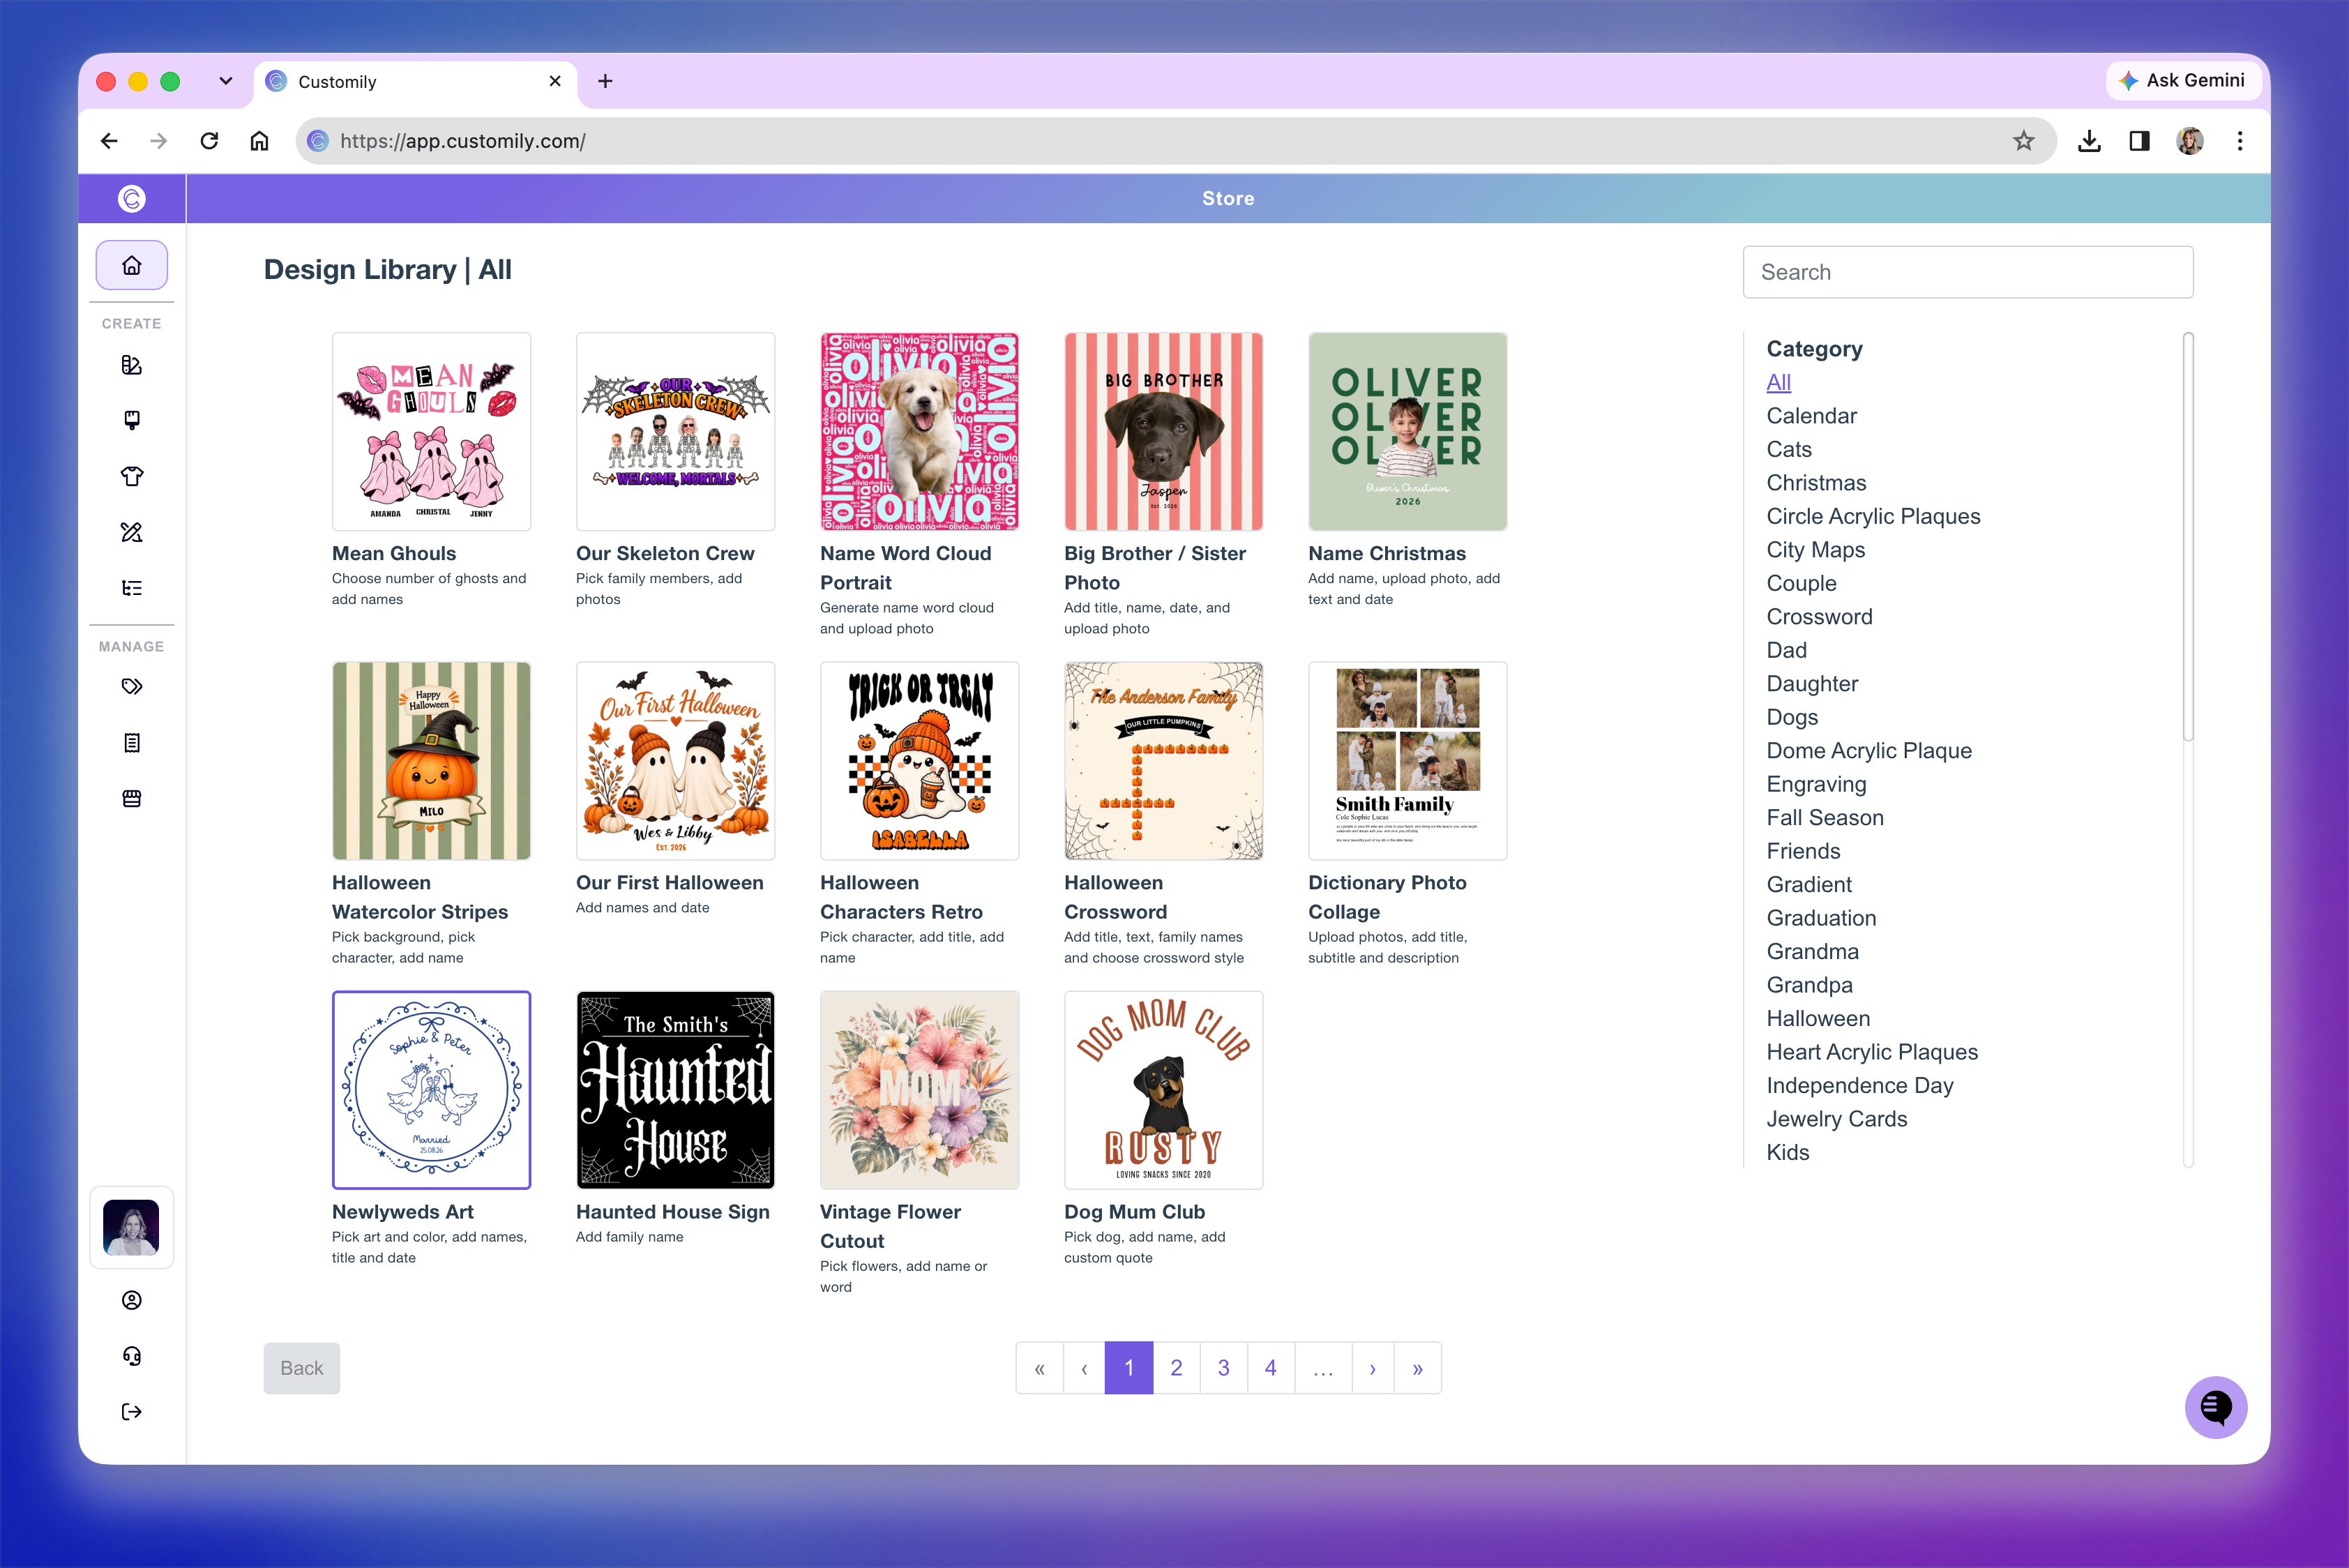Select the Customily browser tab
The width and height of the screenshot is (2349, 1568).
coord(415,82)
